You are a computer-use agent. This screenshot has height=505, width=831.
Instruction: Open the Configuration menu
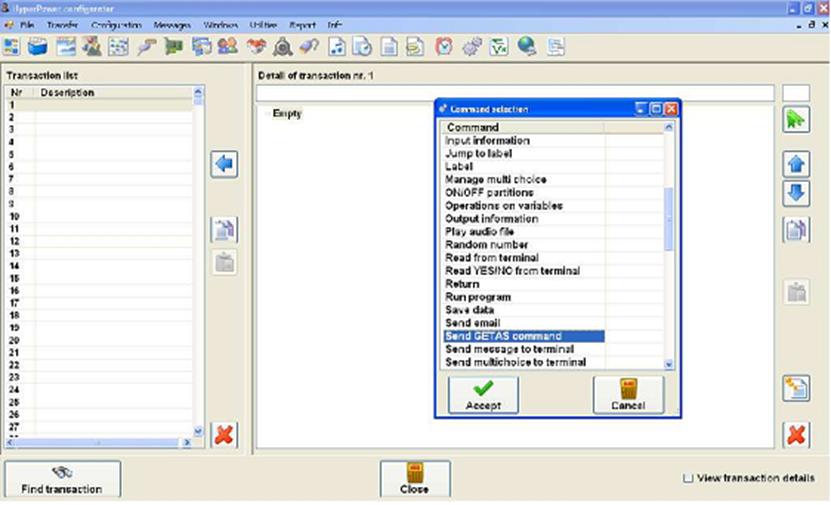pyautogui.click(x=116, y=24)
